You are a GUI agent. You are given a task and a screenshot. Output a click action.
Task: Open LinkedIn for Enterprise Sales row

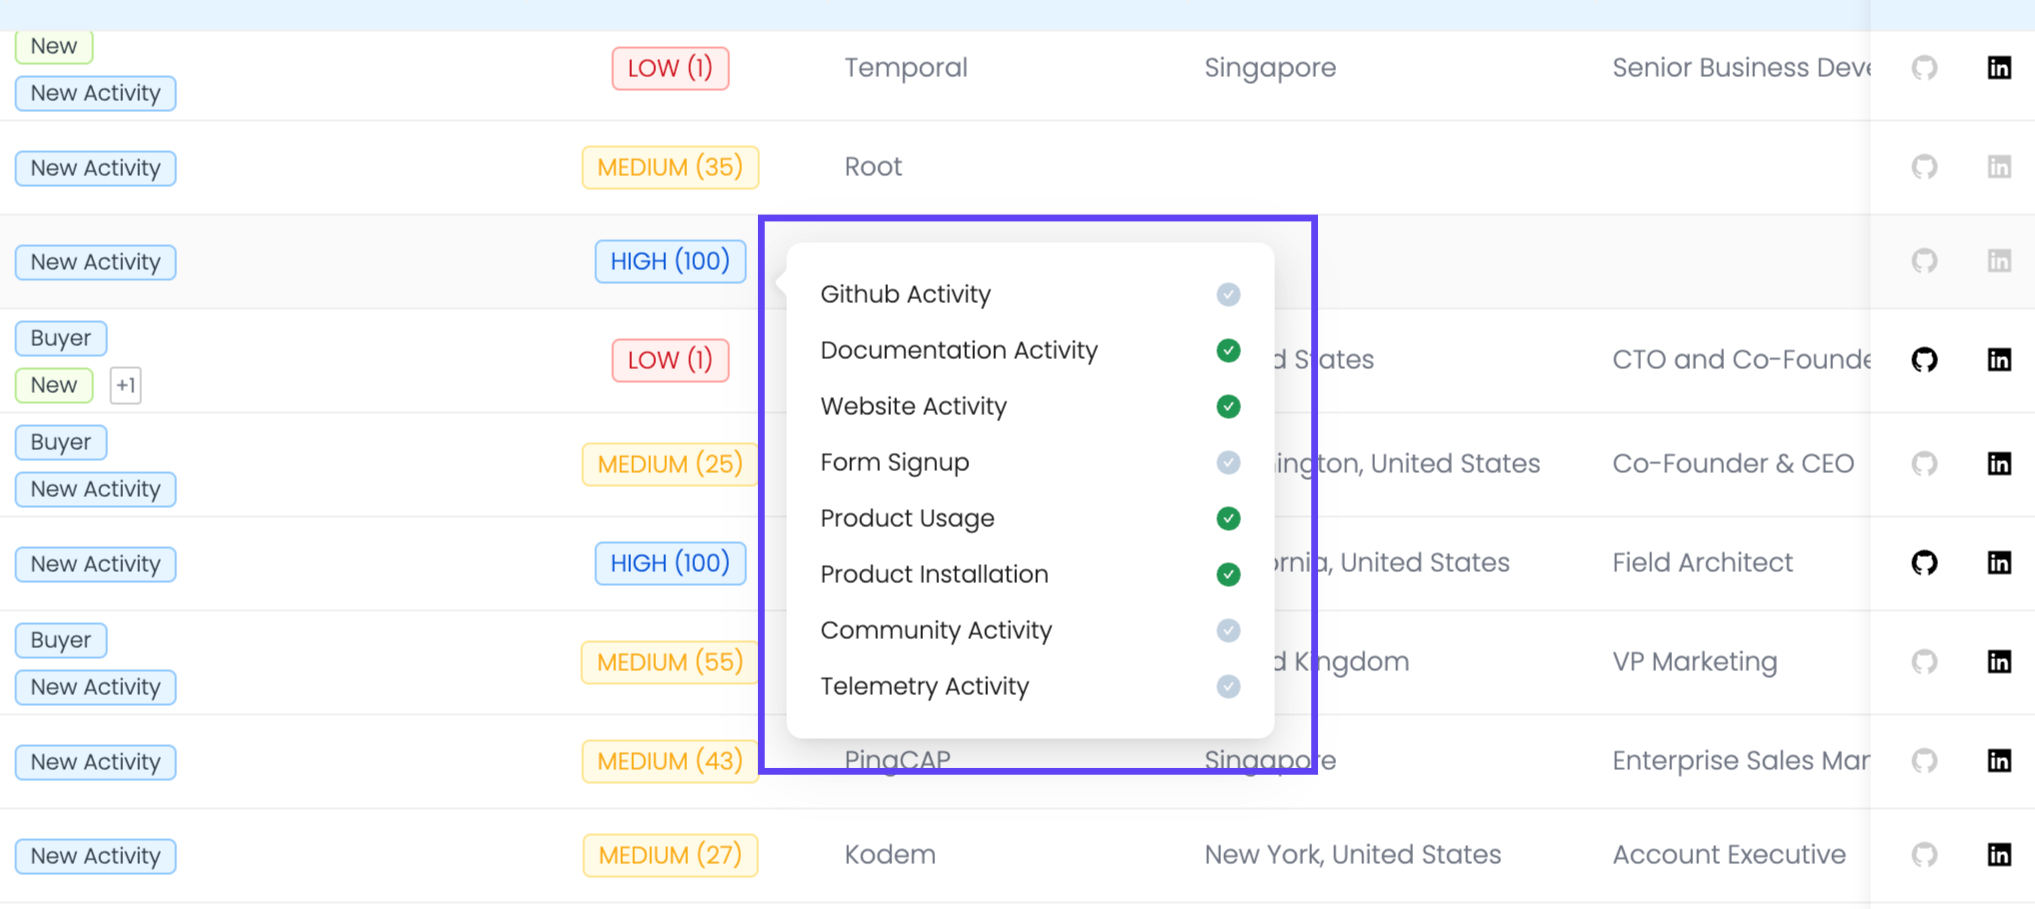coord(1998,761)
